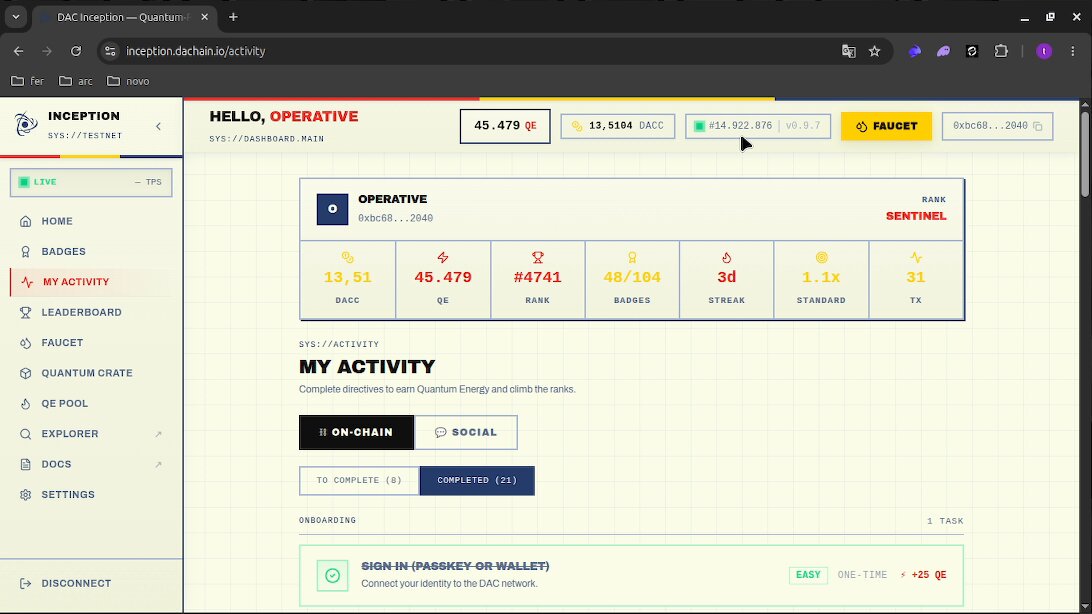Open Docs external link in sidebar

(91, 464)
